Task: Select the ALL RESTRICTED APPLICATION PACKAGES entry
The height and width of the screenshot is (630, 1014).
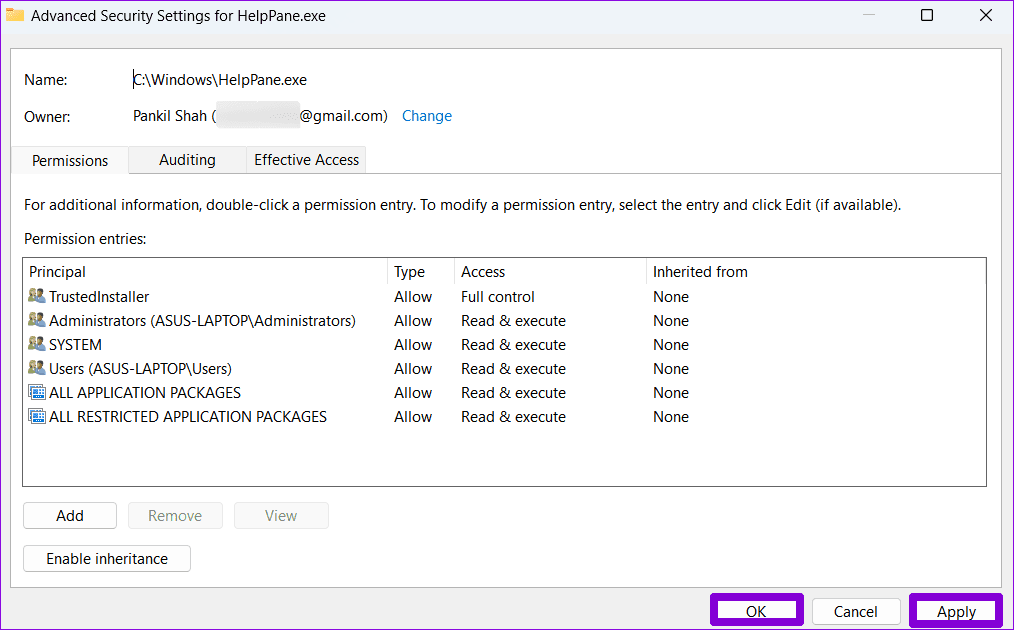Action: tap(504, 416)
